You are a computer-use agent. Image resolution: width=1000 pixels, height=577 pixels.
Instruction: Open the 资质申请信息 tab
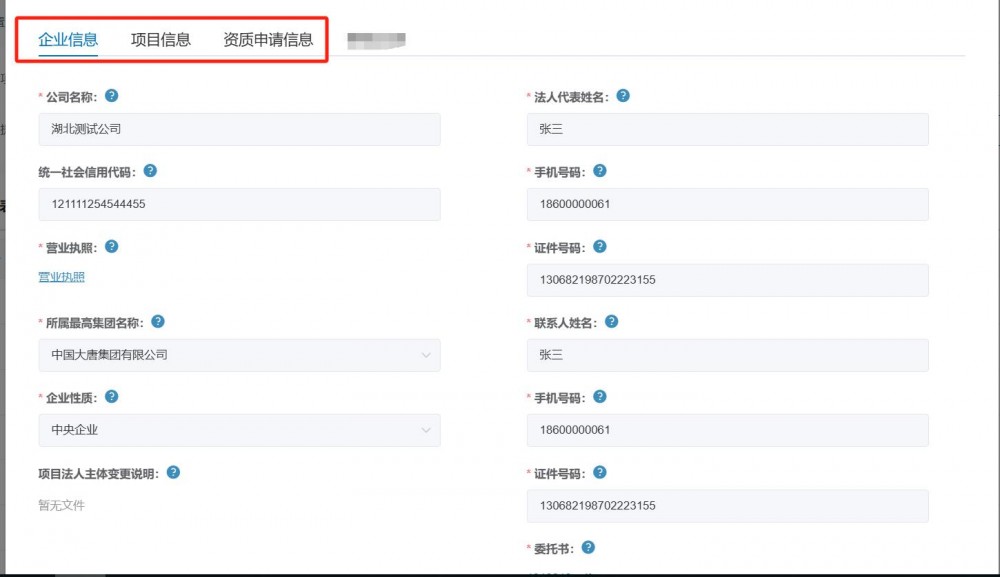point(268,40)
